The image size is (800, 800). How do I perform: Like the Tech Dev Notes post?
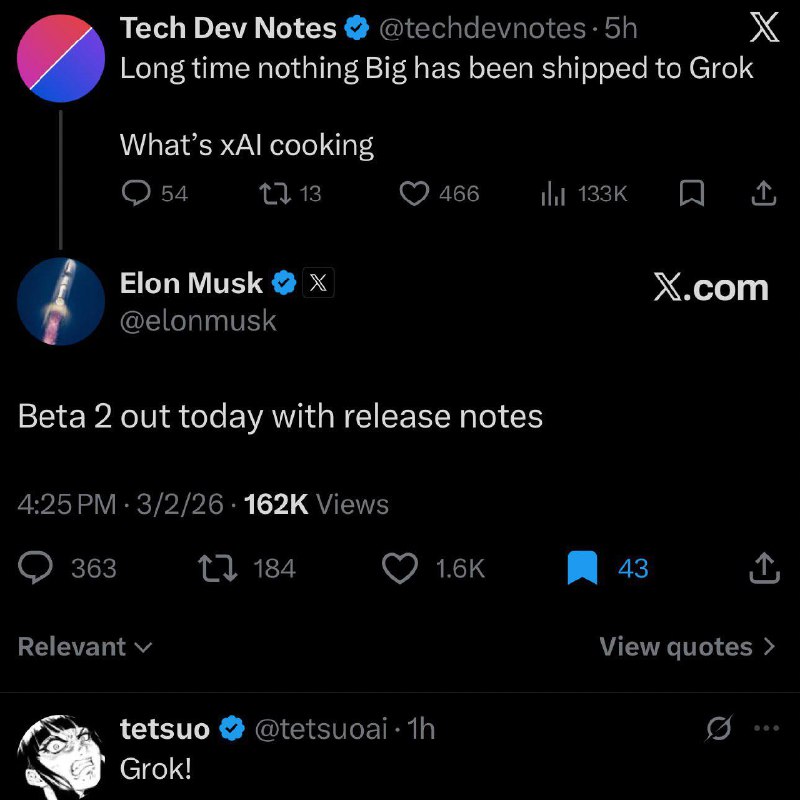[415, 193]
